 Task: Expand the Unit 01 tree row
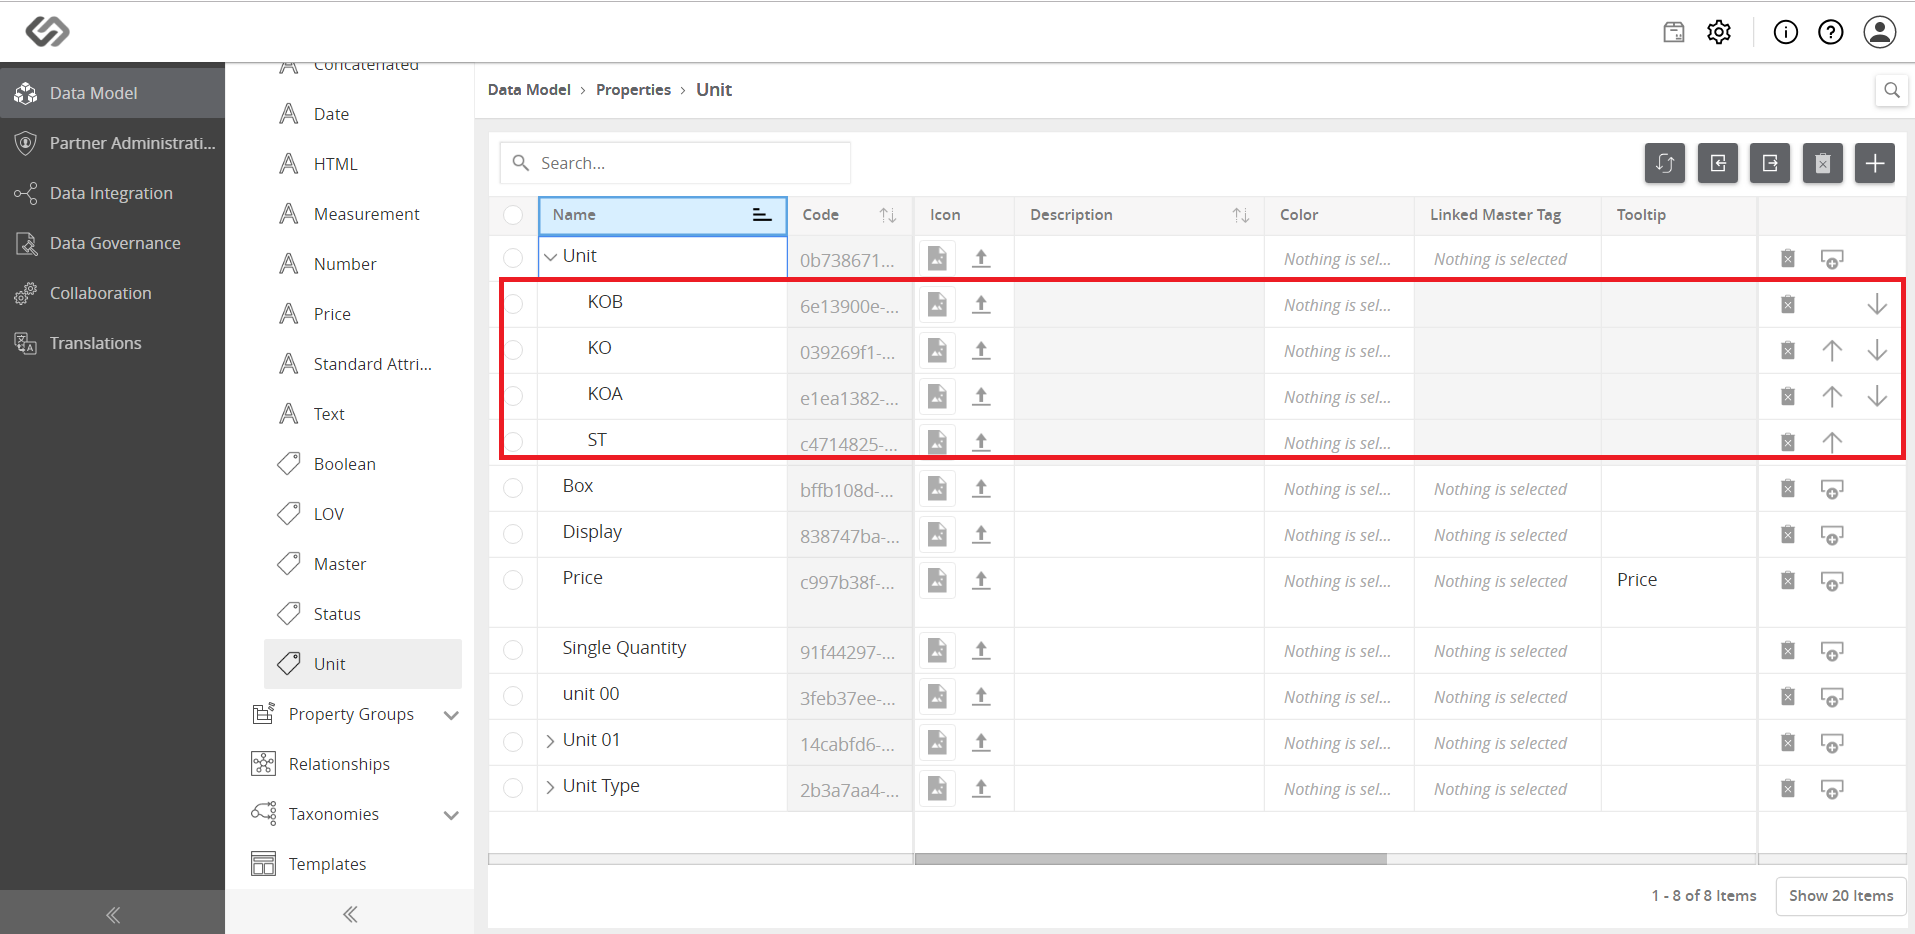tap(550, 741)
